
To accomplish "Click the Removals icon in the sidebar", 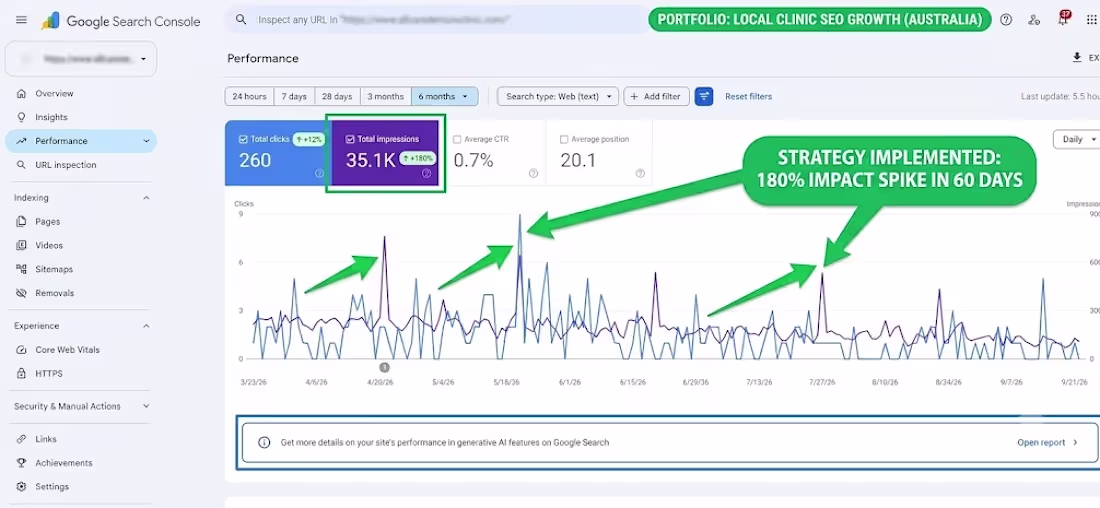I will (21, 293).
